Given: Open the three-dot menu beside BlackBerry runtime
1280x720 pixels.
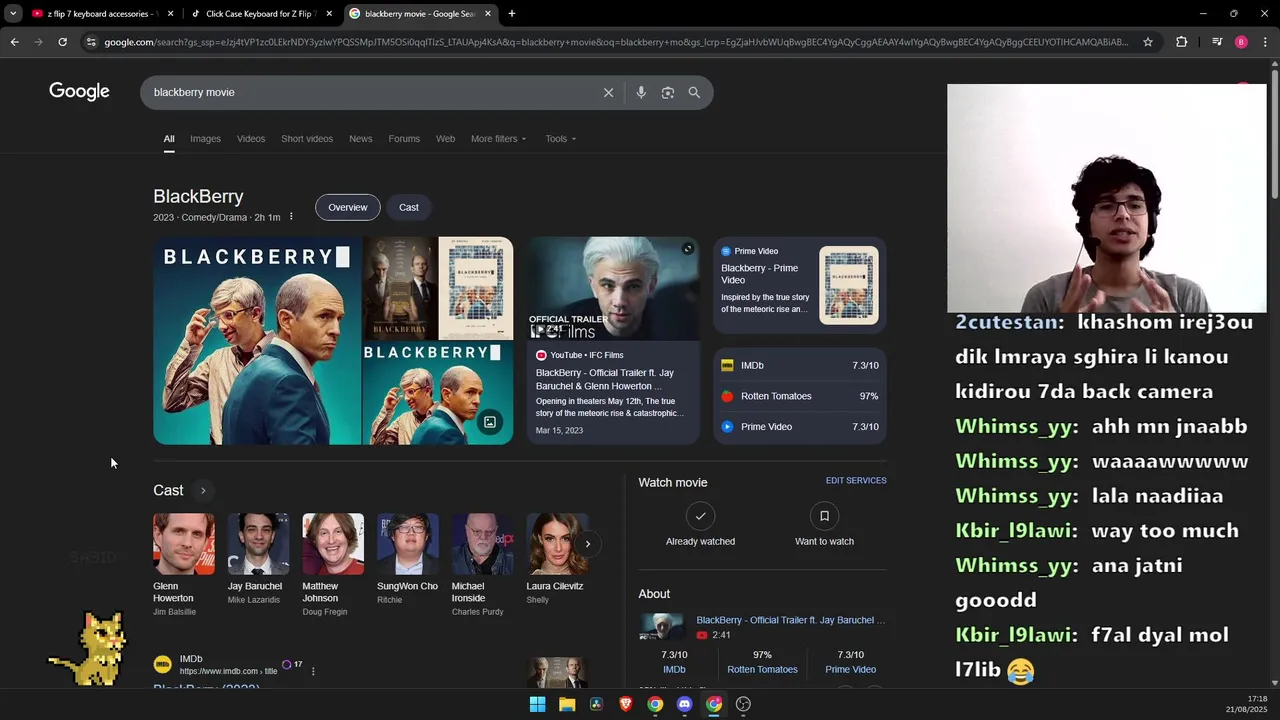Looking at the screenshot, I should click(291, 217).
